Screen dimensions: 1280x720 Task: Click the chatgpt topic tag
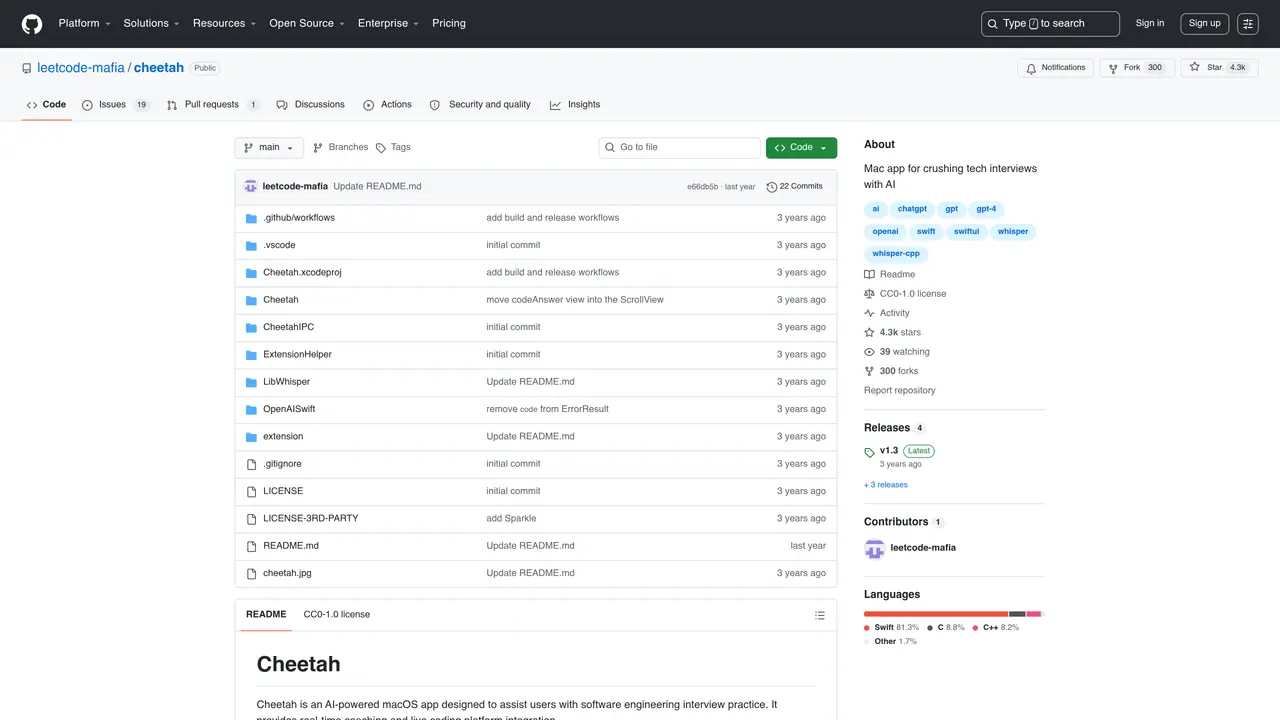point(912,209)
